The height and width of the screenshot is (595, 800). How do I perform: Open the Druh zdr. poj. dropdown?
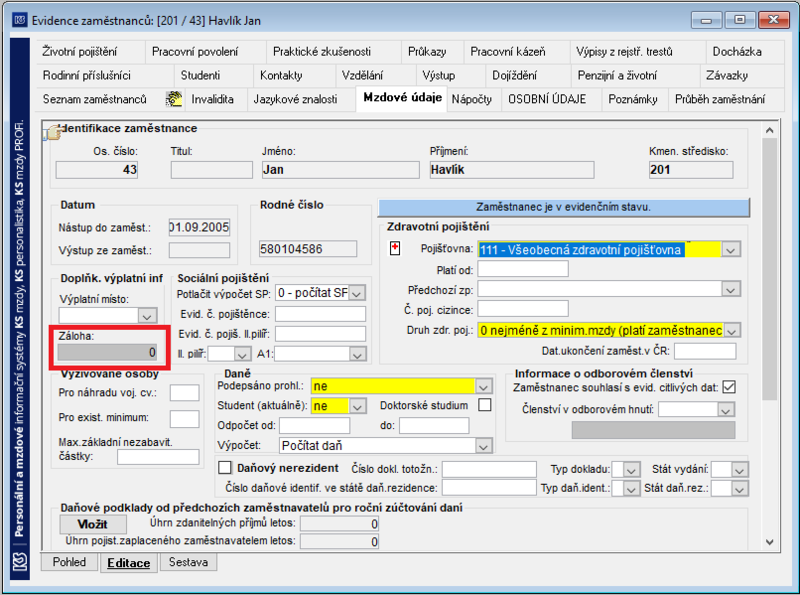pos(732,331)
